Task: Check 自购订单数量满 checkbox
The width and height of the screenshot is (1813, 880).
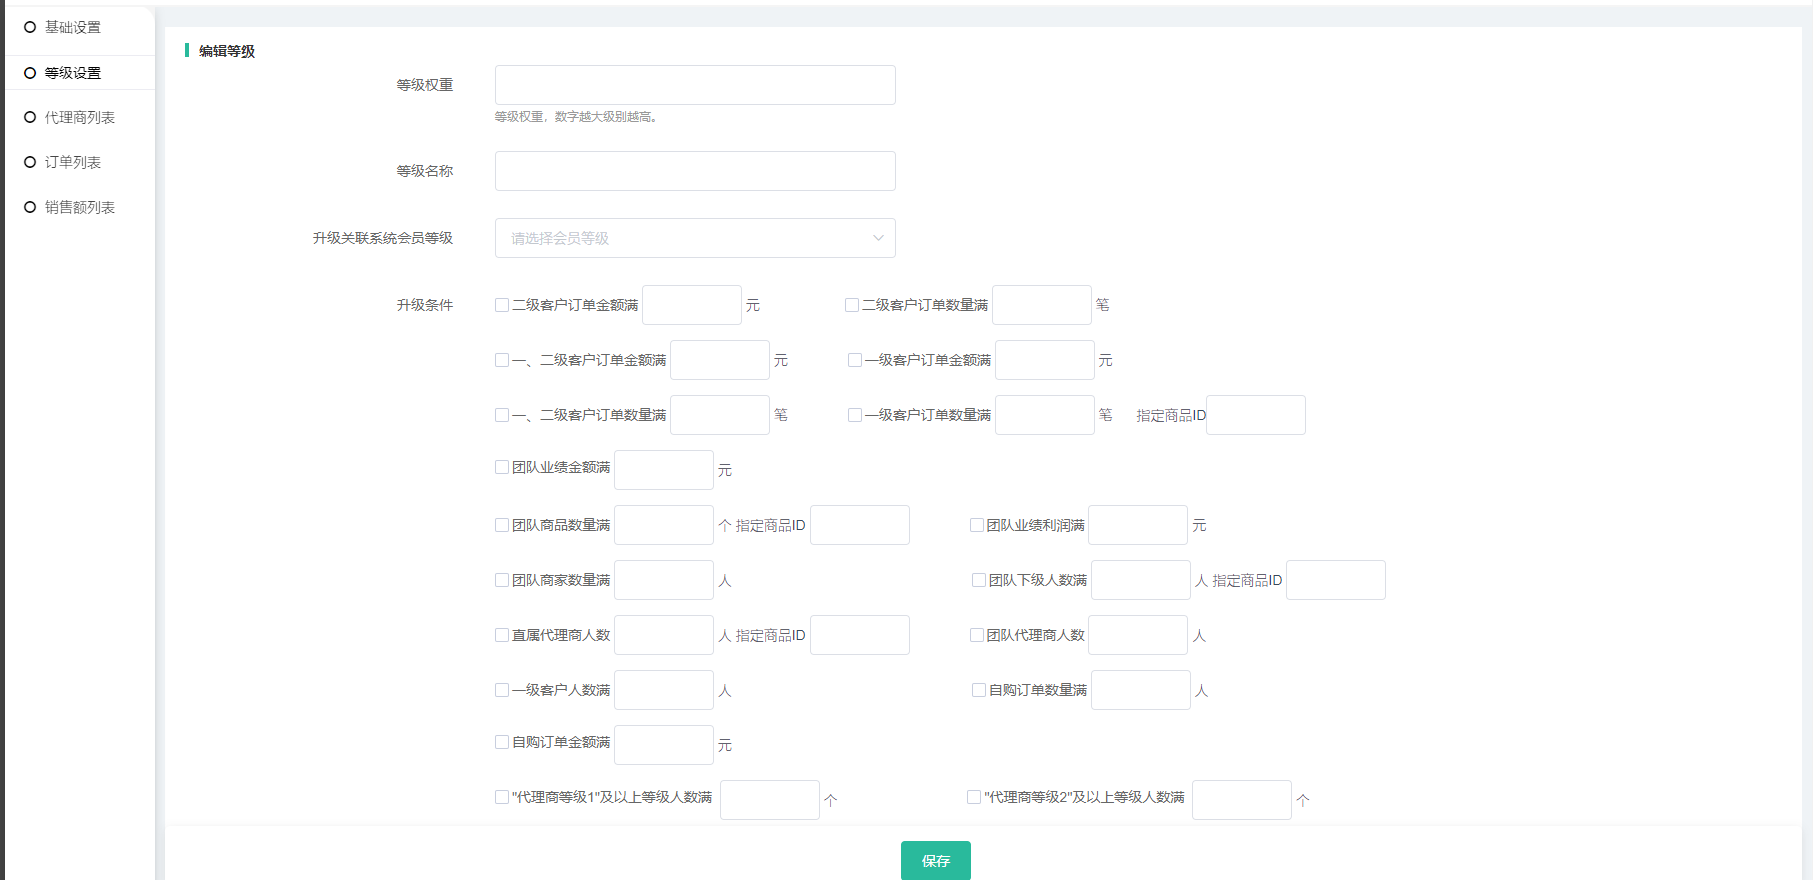Action: coord(979,690)
